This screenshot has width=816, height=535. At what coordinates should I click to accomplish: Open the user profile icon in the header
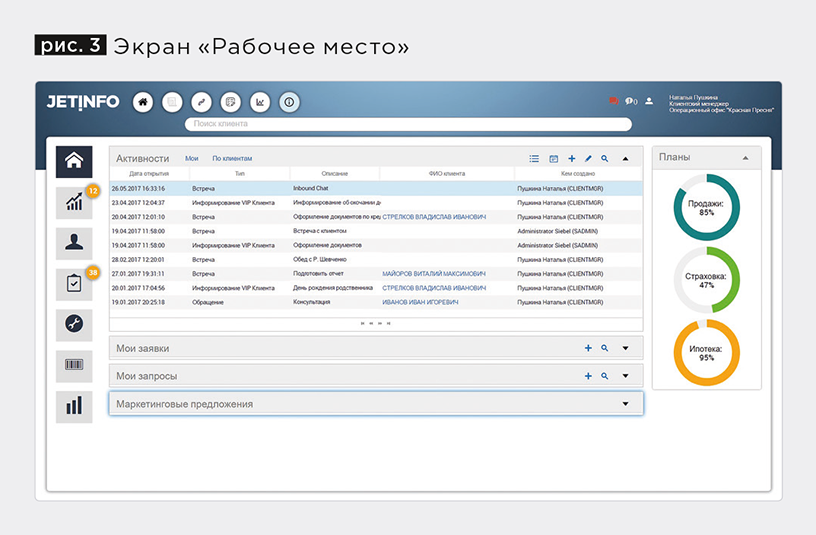[x=649, y=101]
